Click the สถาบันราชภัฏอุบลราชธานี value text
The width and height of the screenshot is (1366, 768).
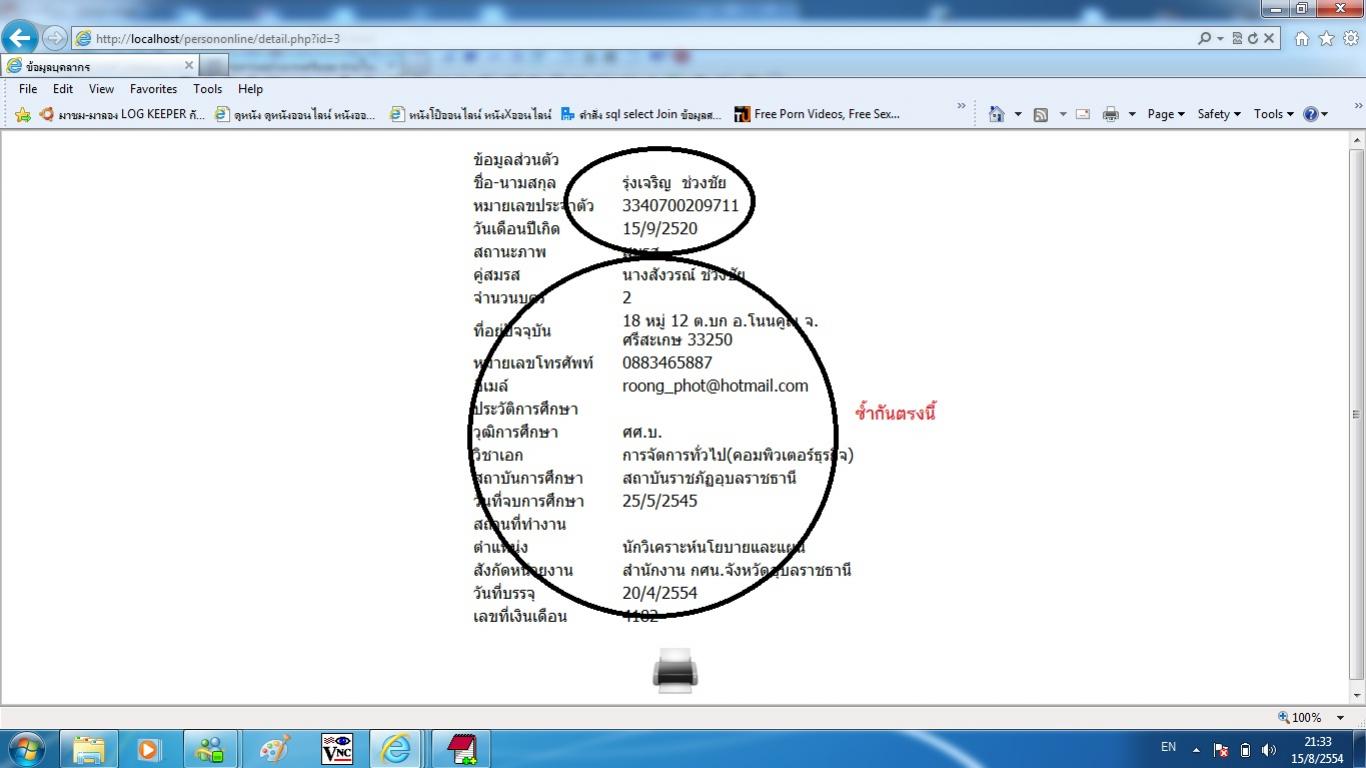[x=709, y=478]
